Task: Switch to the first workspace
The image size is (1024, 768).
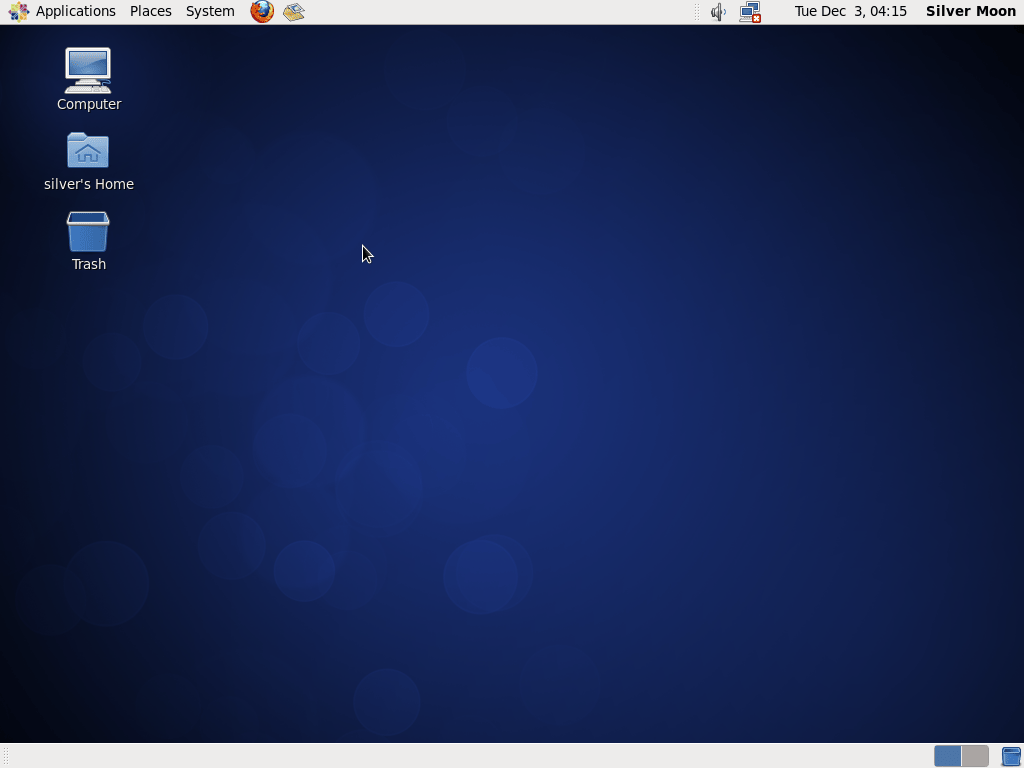Action: pyautogui.click(x=948, y=756)
